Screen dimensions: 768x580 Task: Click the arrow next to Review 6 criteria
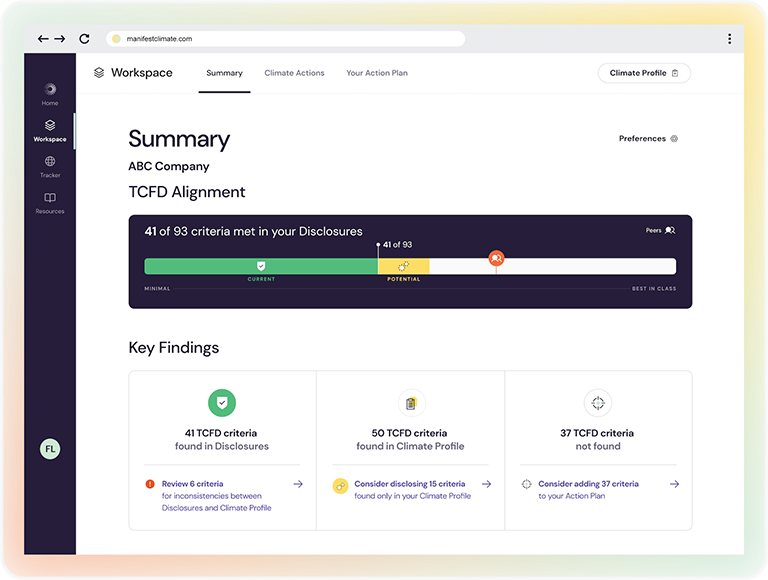(x=298, y=484)
